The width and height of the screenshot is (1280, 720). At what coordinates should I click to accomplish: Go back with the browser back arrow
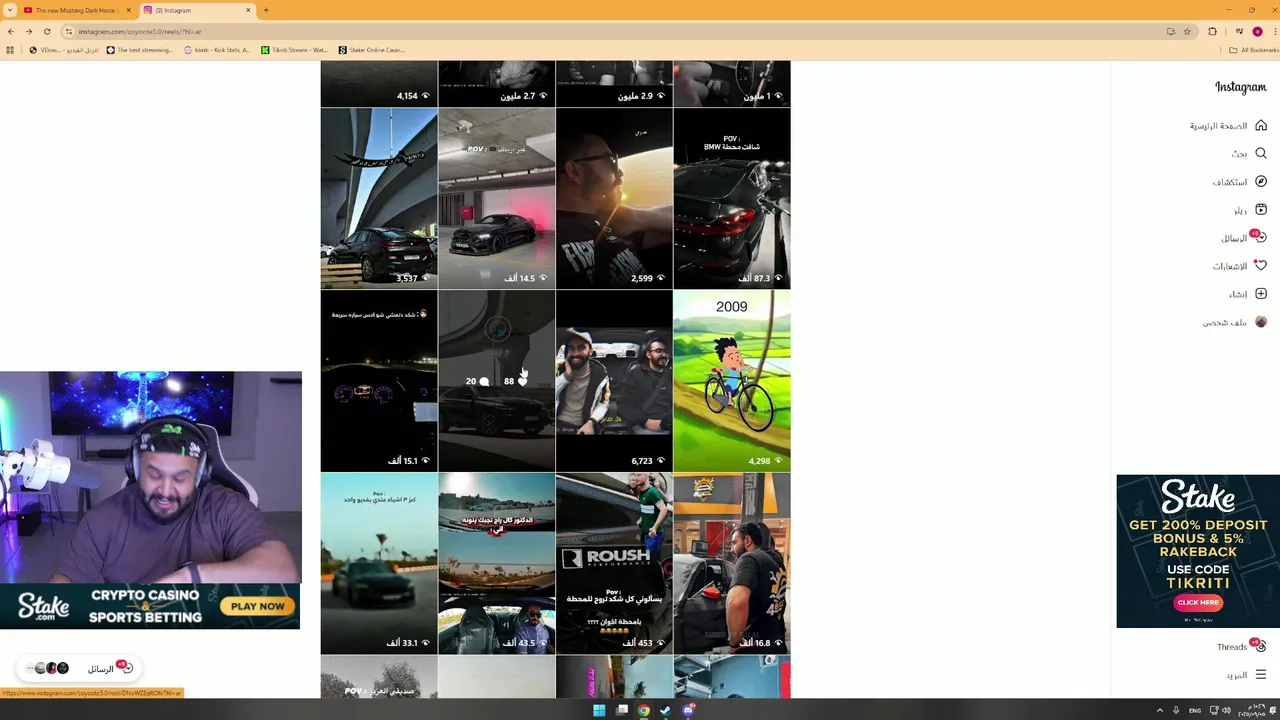pyautogui.click(x=11, y=31)
